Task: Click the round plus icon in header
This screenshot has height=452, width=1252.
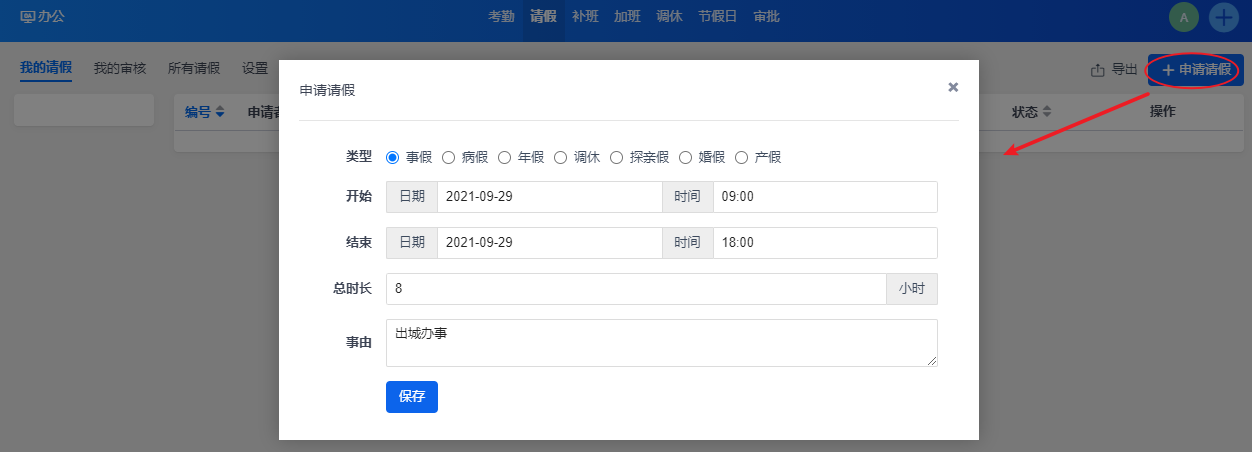Action: pos(1224,17)
